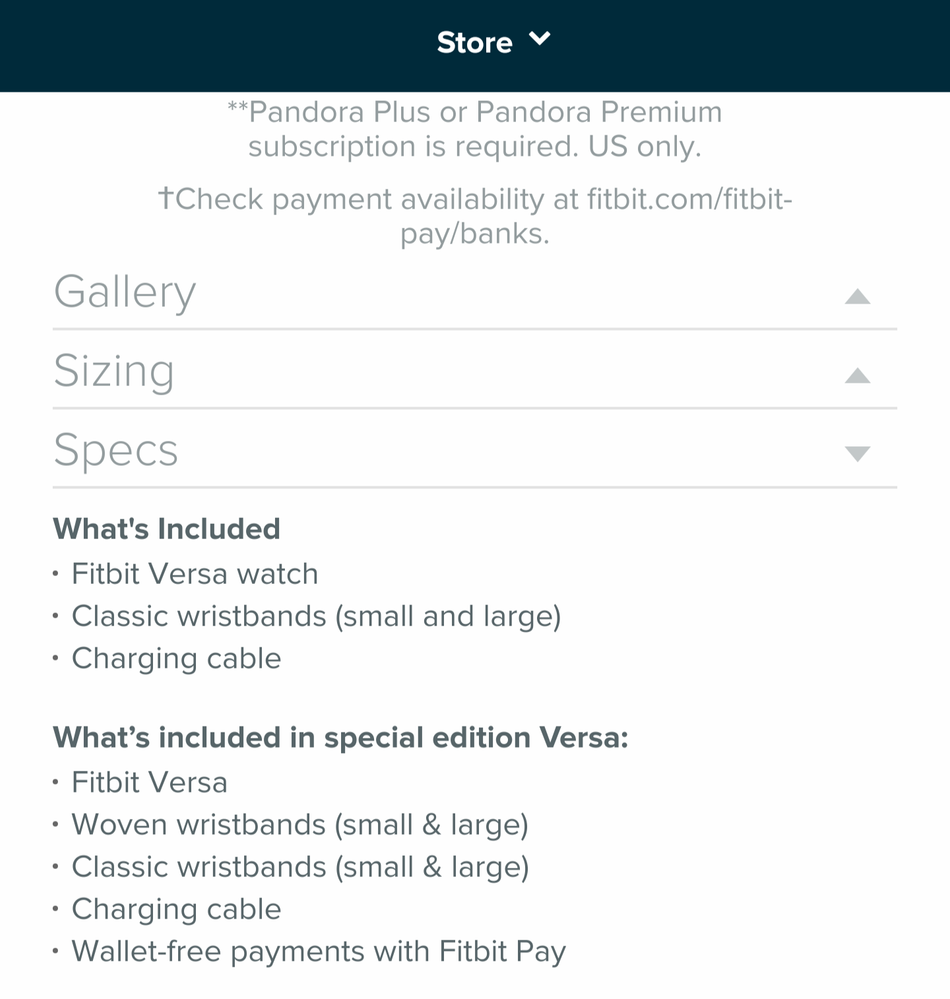The width and height of the screenshot is (950, 999).
Task: Click Charging cable in special edition list
Action: 176,909
